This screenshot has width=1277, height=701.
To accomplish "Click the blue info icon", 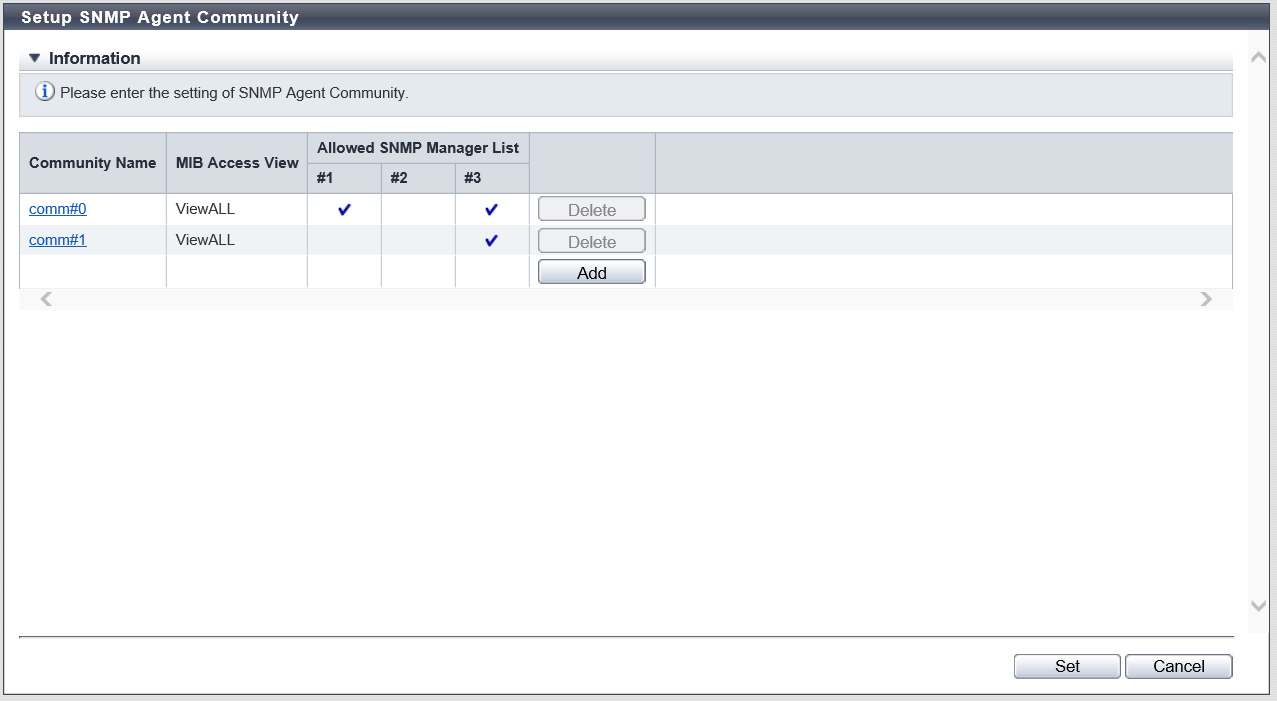I will [x=45, y=93].
